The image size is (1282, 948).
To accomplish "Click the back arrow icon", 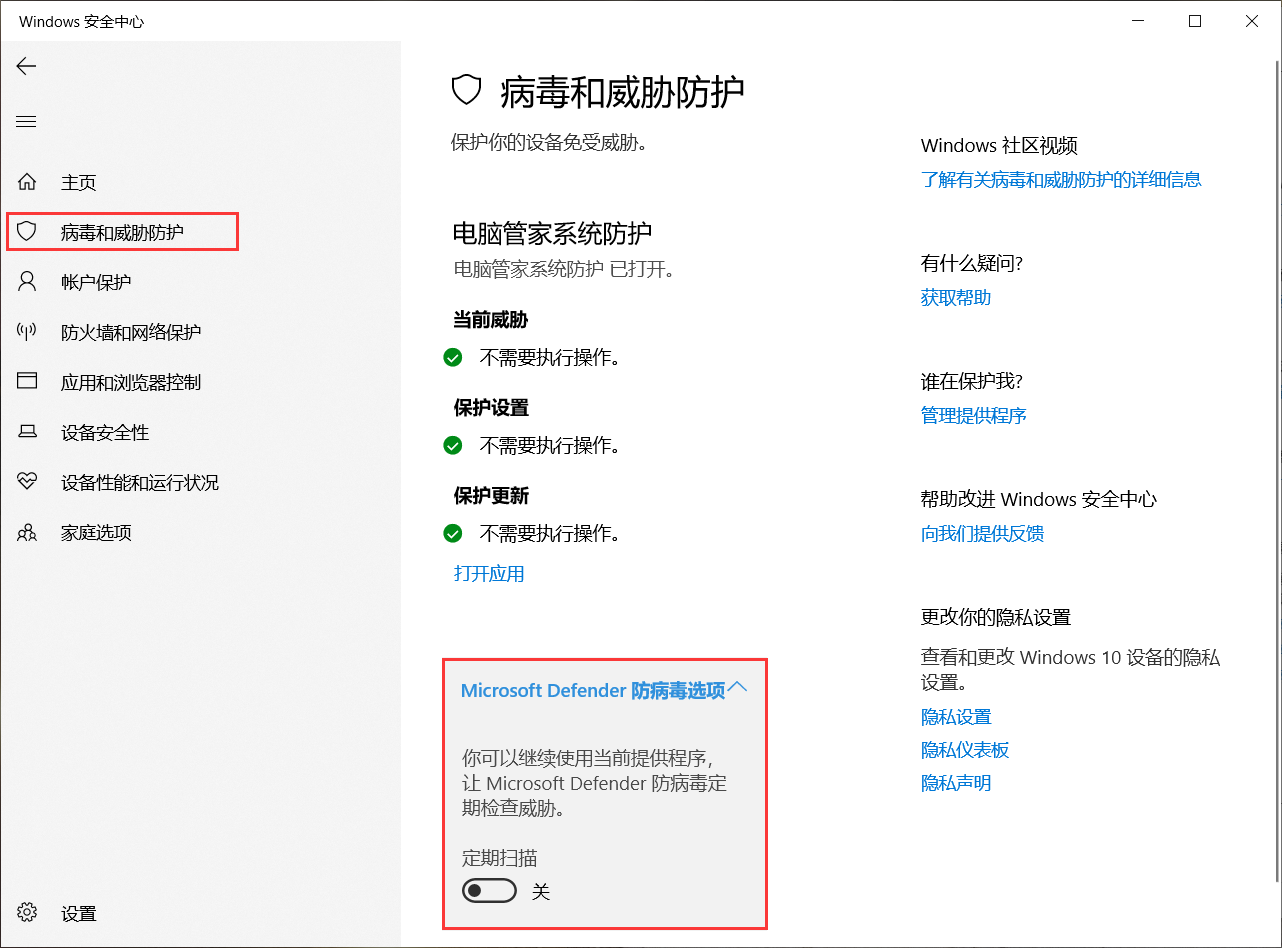I will pos(26,66).
